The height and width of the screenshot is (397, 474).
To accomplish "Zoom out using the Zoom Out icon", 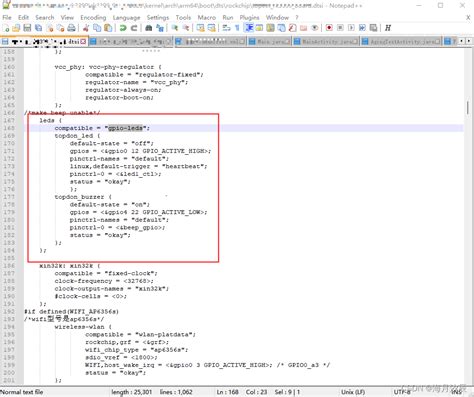I will pyautogui.click(x=186, y=28).
